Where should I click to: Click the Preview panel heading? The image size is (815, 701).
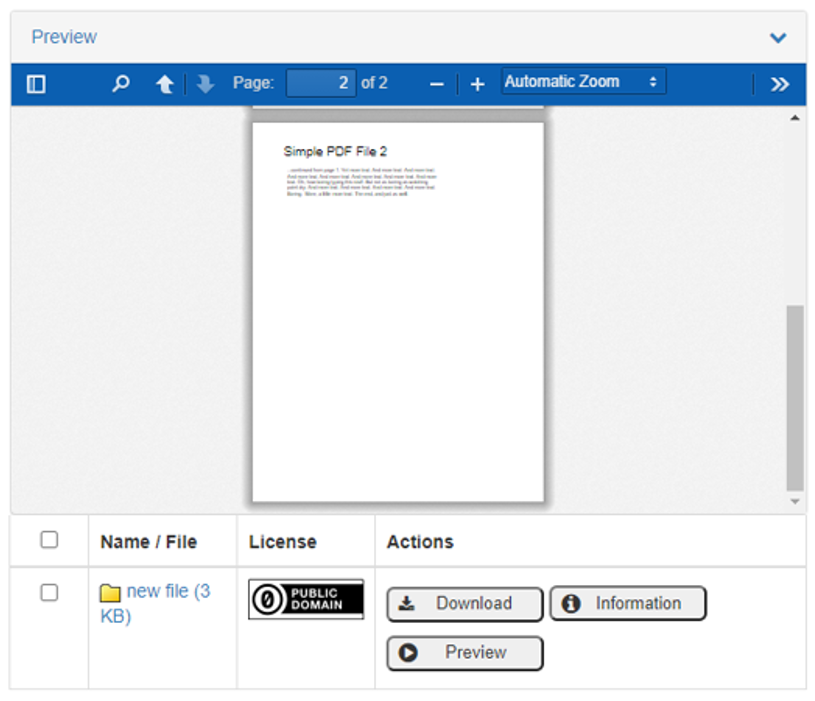click(64, 37)
